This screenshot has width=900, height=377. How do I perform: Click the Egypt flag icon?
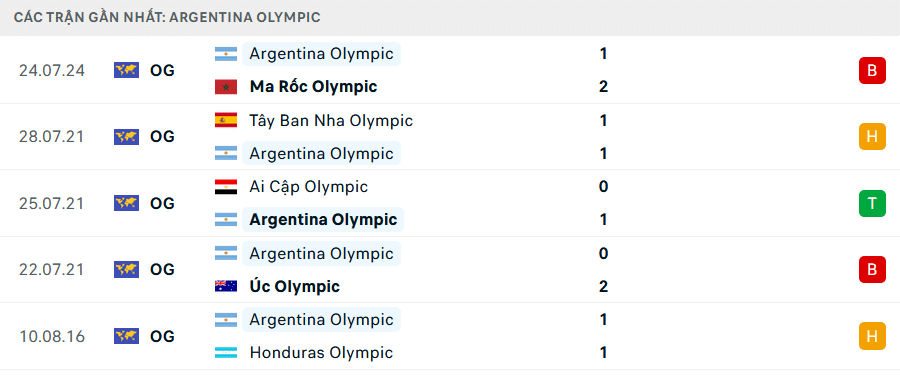[x=226, y=187]
